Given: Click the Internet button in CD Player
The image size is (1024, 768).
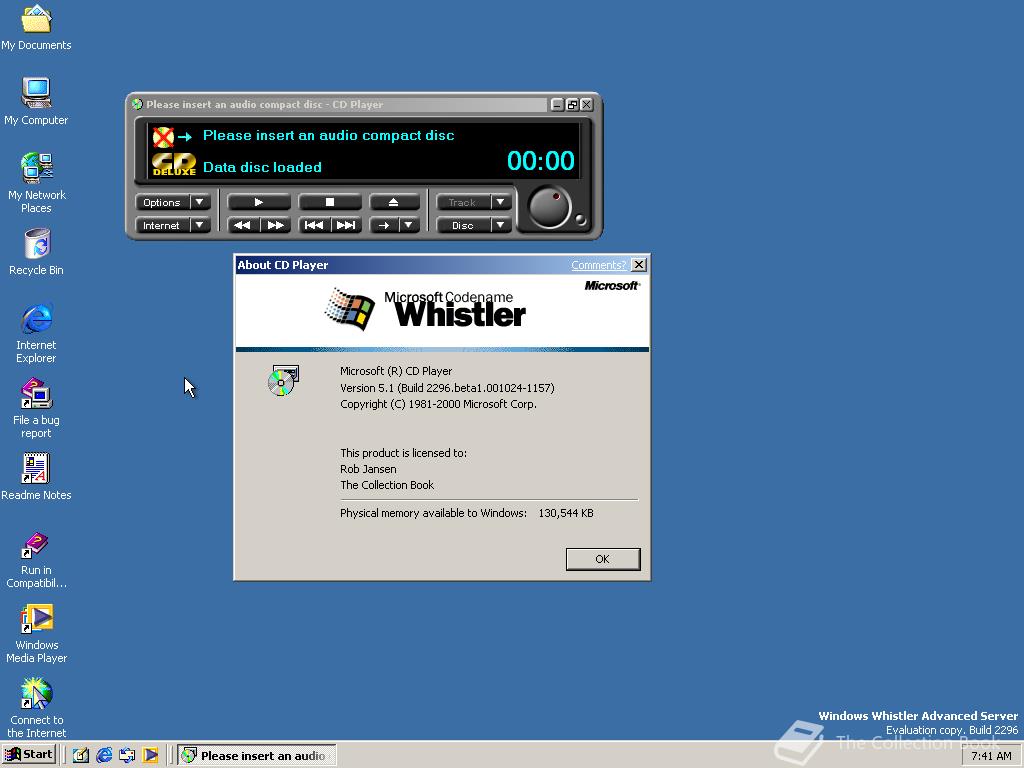Looking at the screenshot, I should [162, 225].
